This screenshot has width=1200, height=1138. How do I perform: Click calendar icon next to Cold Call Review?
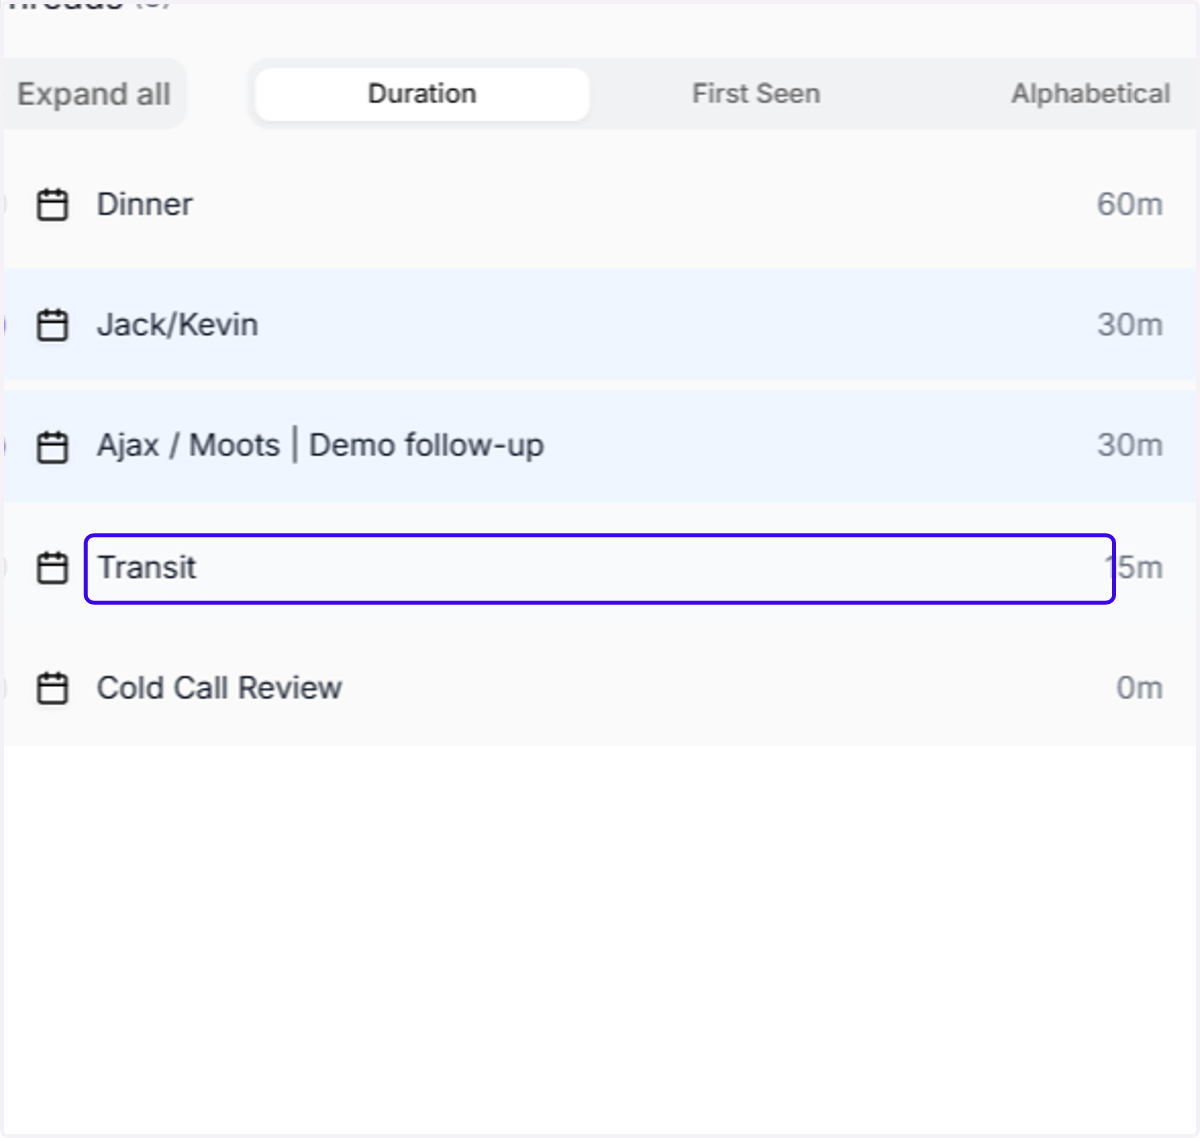point(52,688)
